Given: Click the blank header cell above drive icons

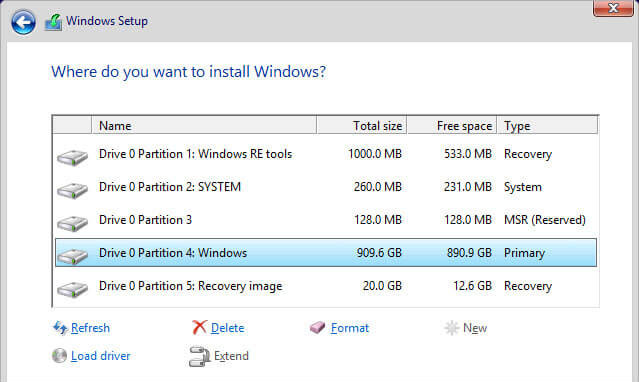Looking at the screenshot, I should point(73,126).
